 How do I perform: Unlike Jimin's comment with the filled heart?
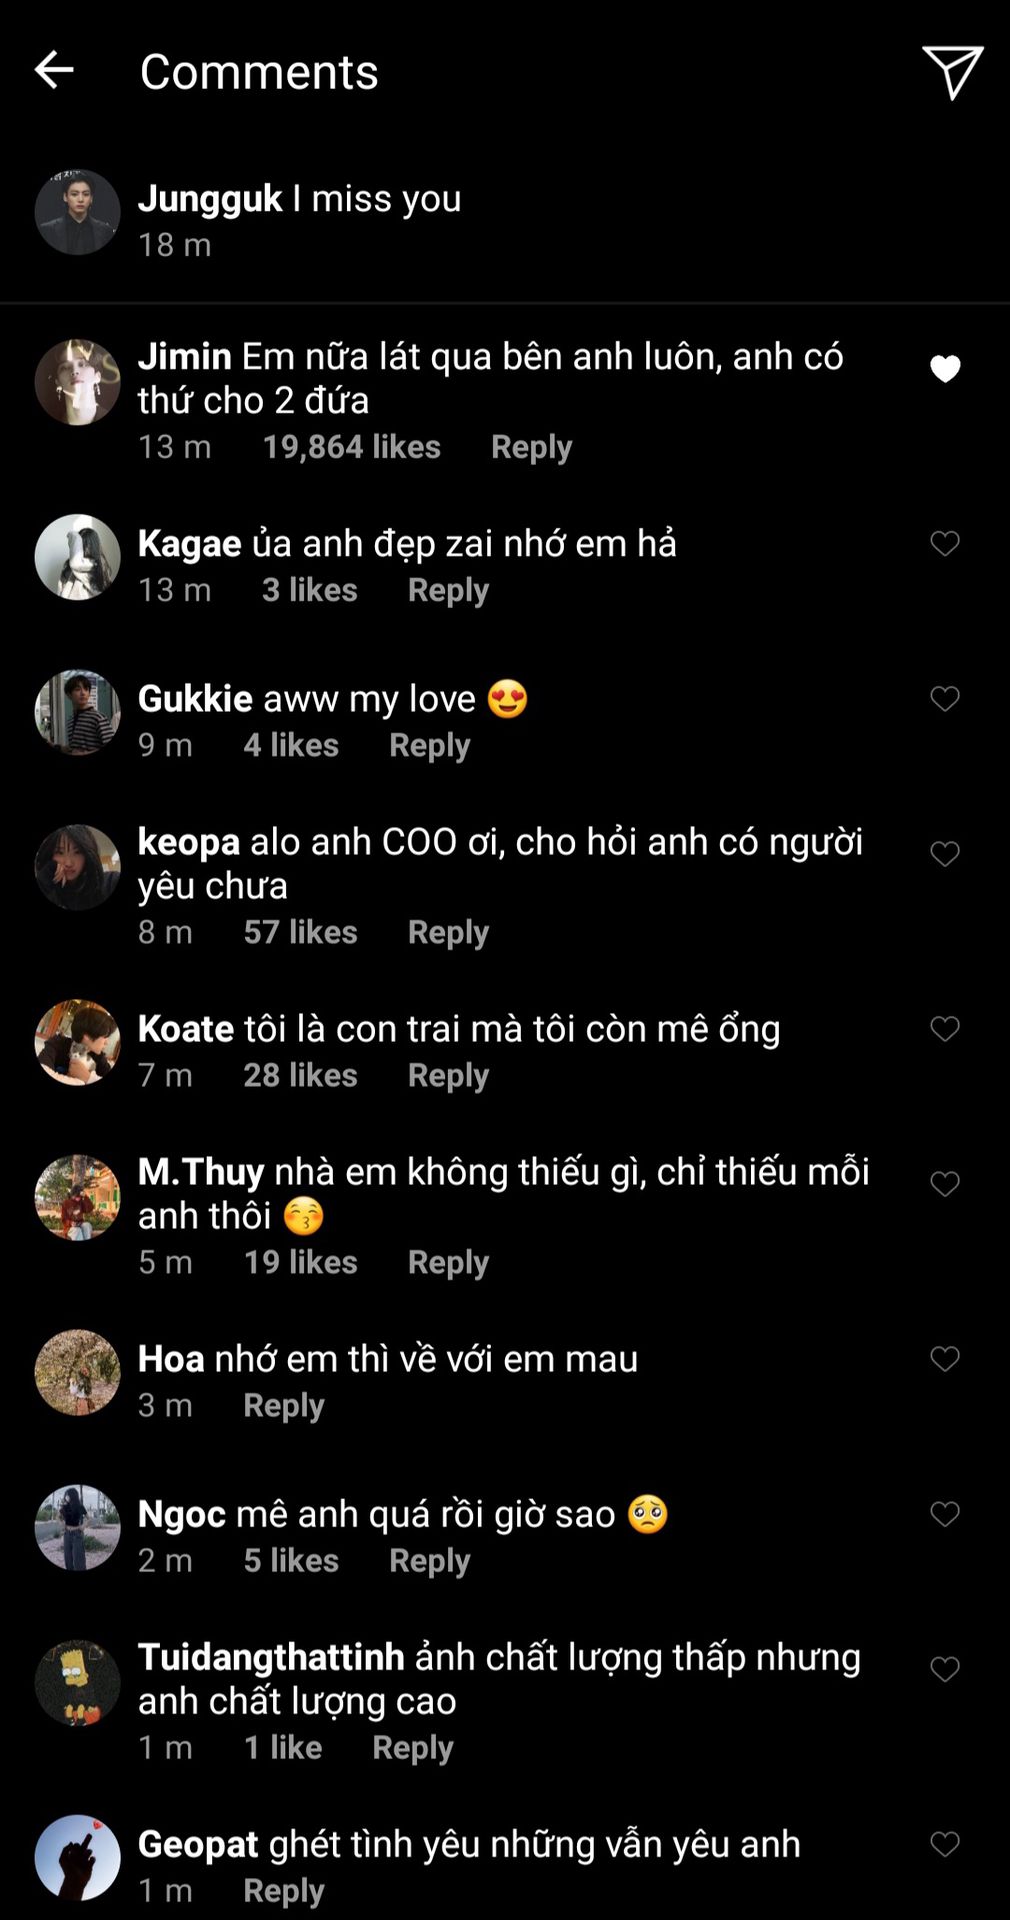coord(945,369)
